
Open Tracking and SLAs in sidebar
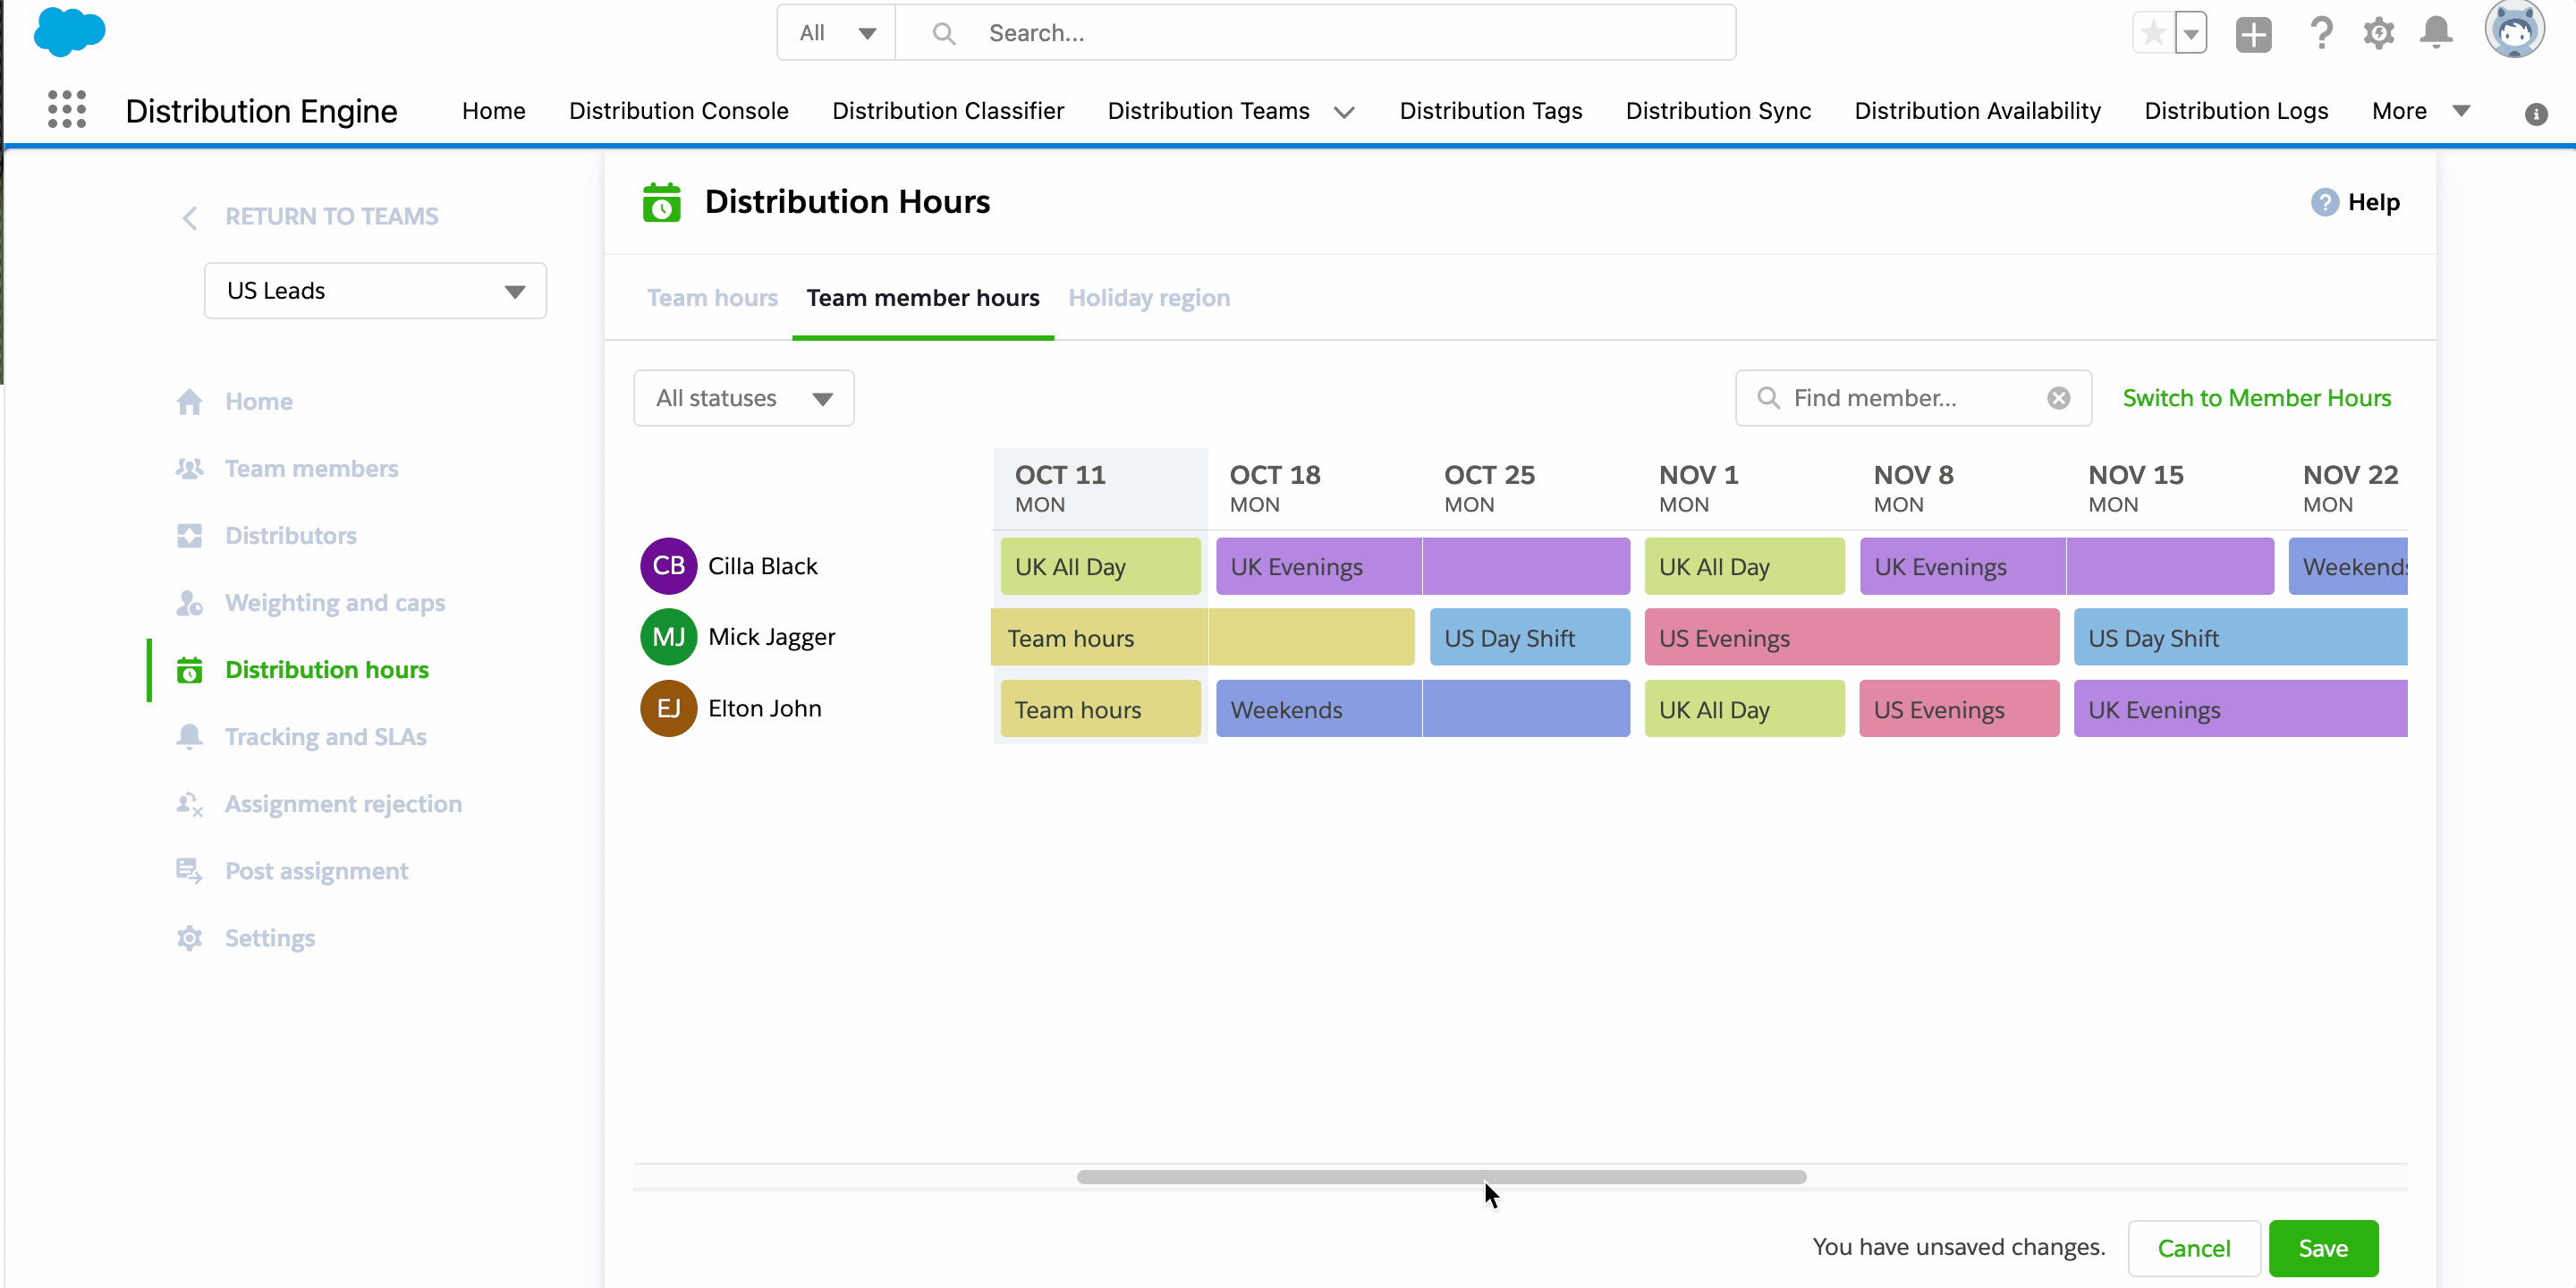325,737
